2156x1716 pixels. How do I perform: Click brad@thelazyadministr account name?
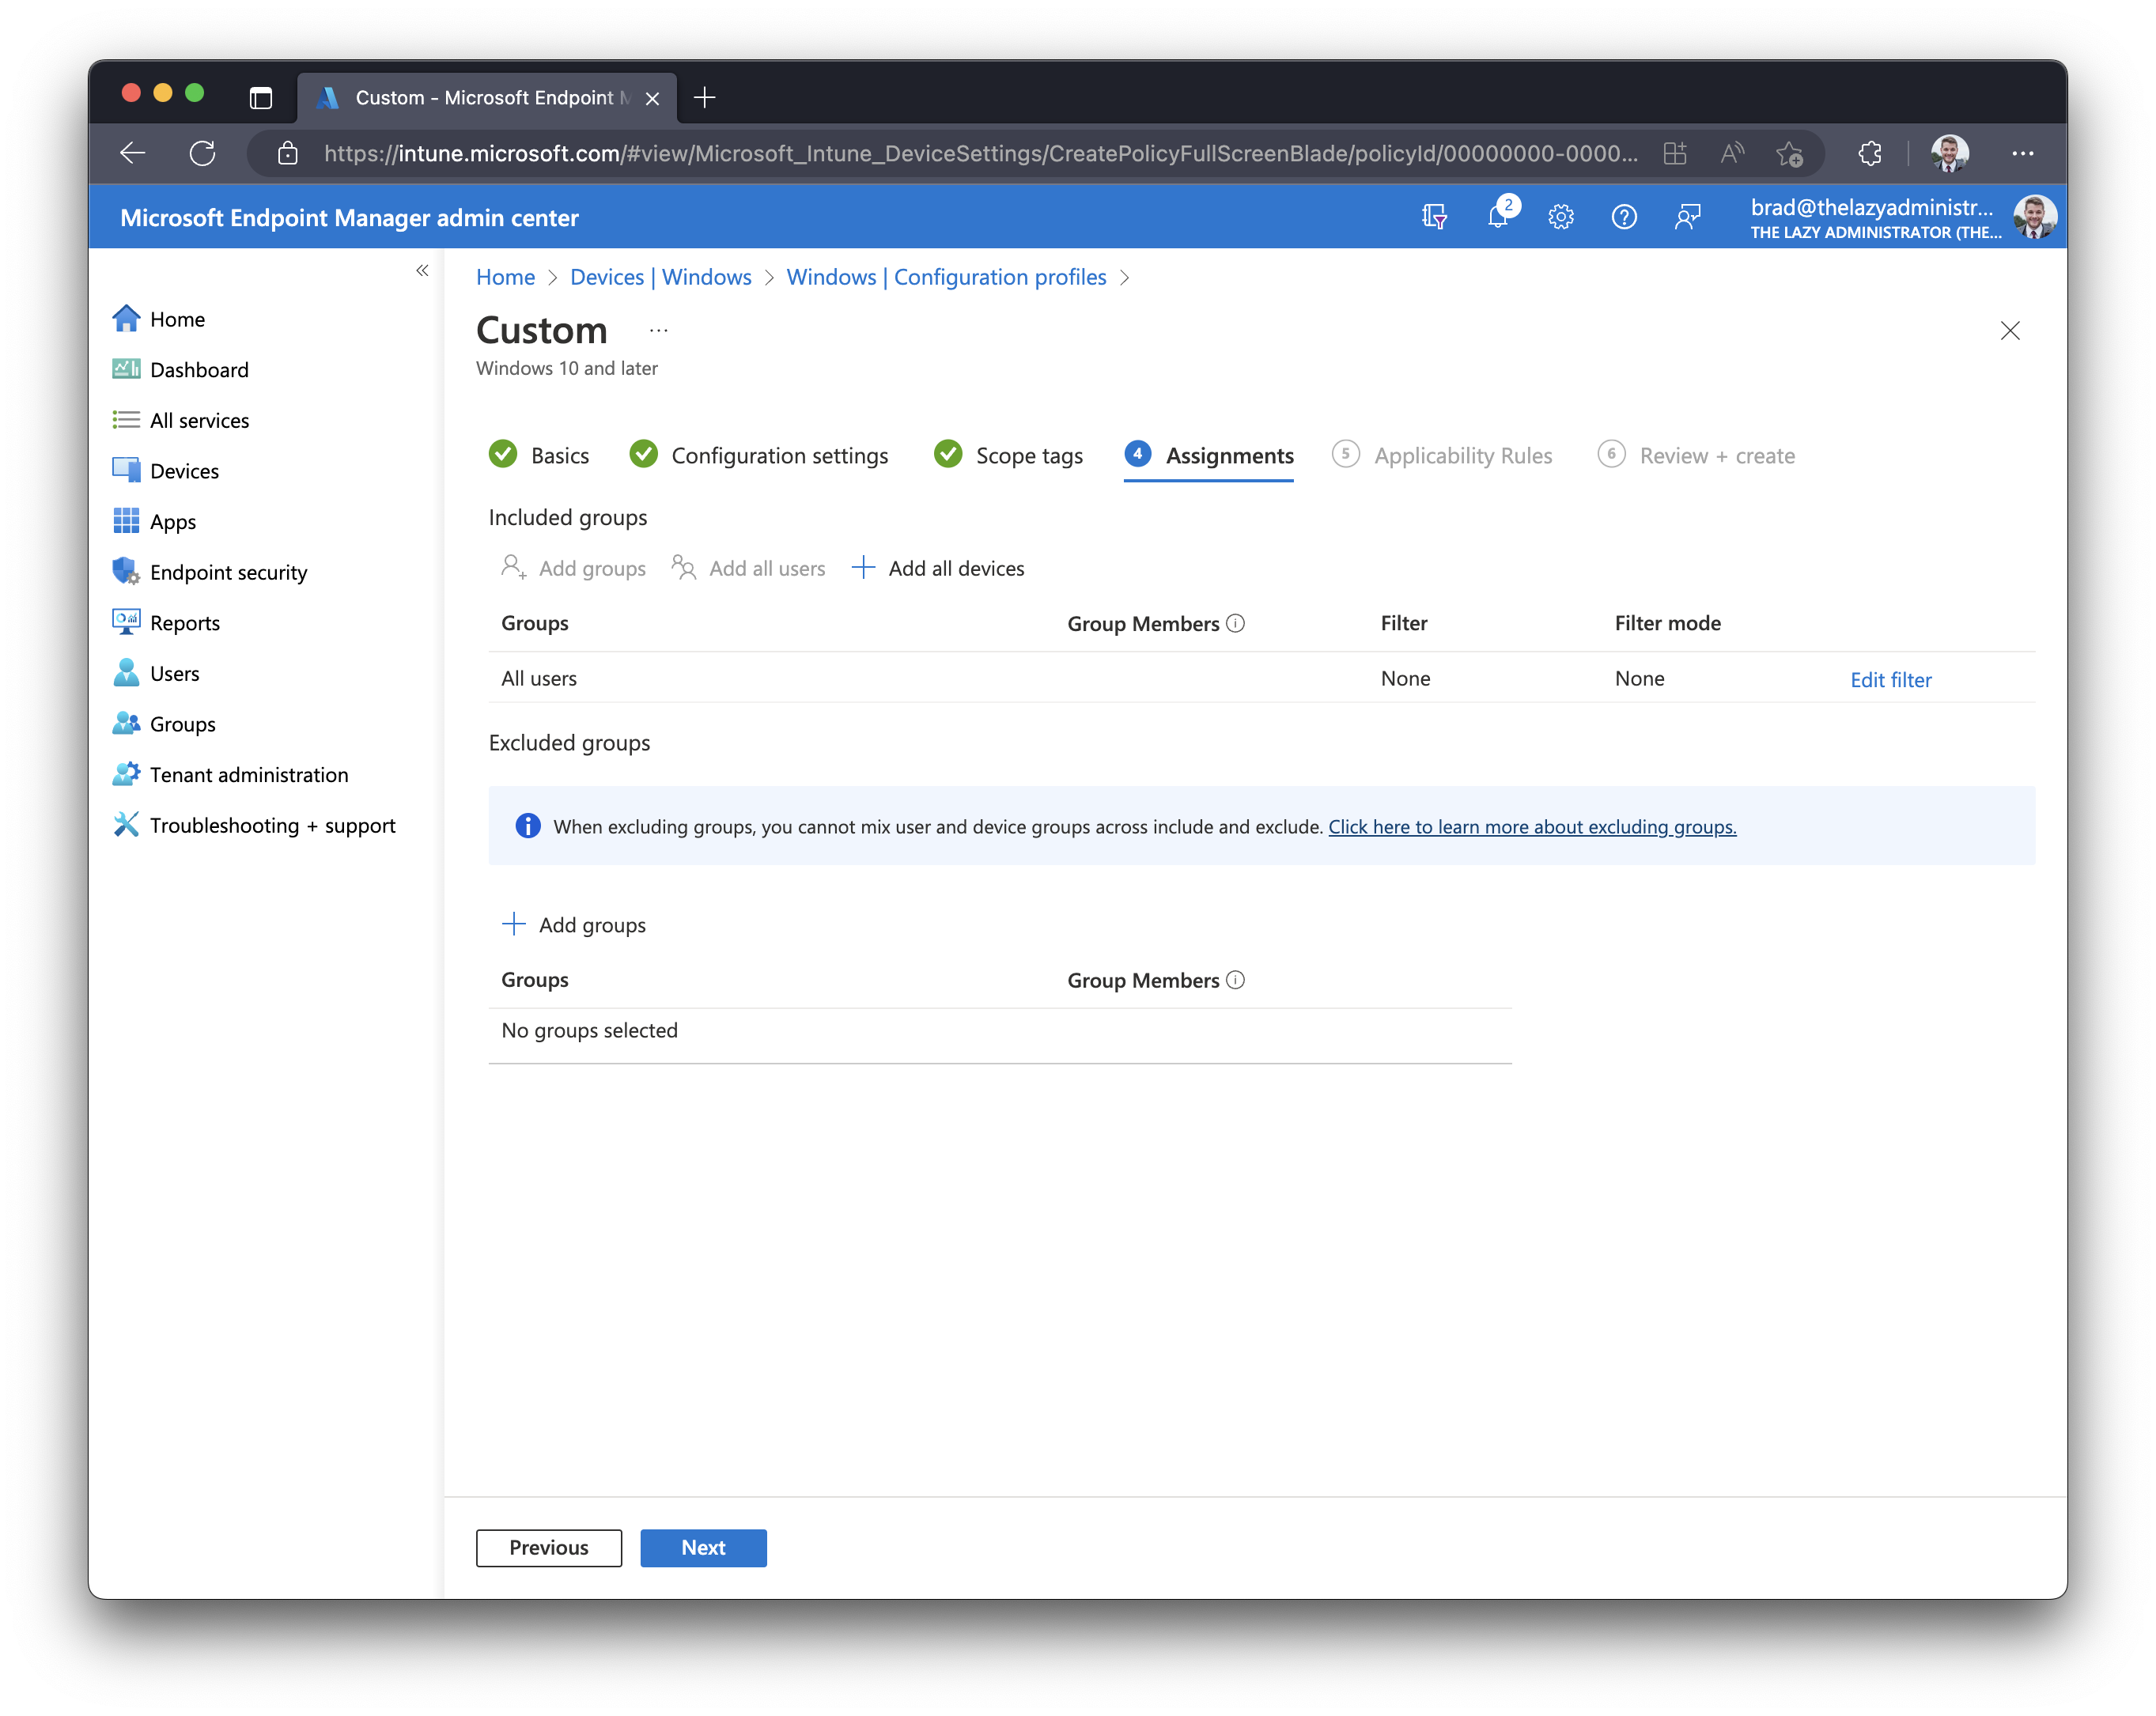point(1871,207)
